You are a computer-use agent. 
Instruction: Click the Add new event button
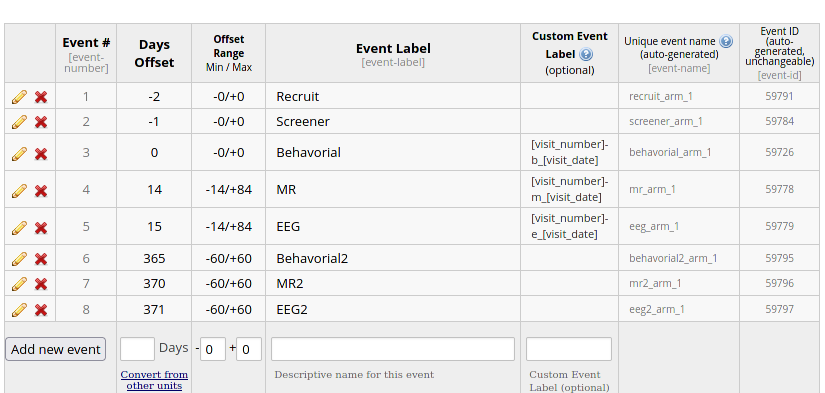click(x=56, y=349)
